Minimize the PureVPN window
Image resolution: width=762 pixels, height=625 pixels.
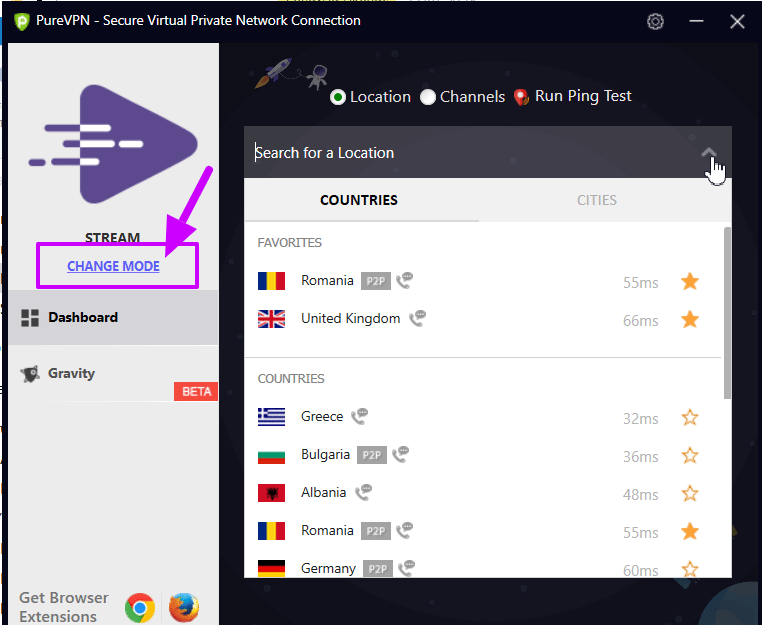click(696, 21)
